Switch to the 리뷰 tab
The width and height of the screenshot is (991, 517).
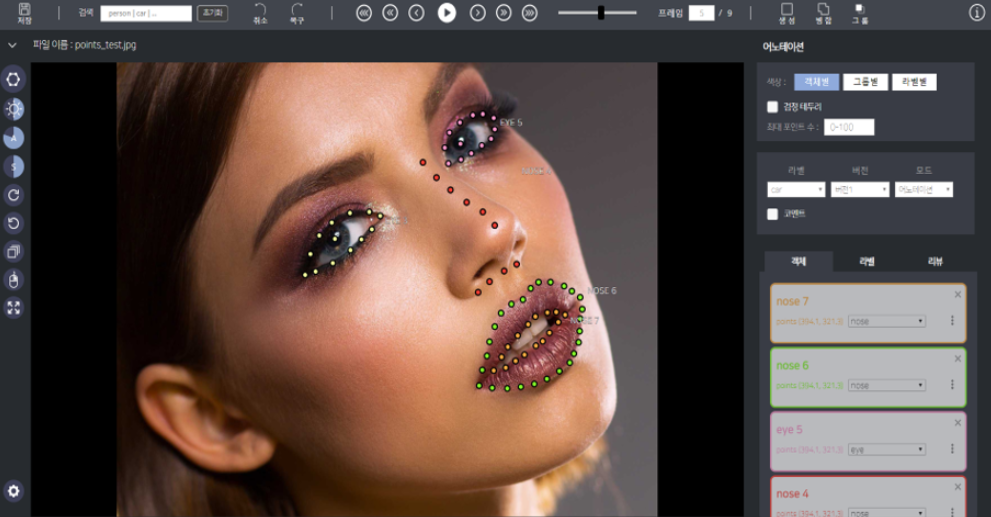(x=935, y=262)
